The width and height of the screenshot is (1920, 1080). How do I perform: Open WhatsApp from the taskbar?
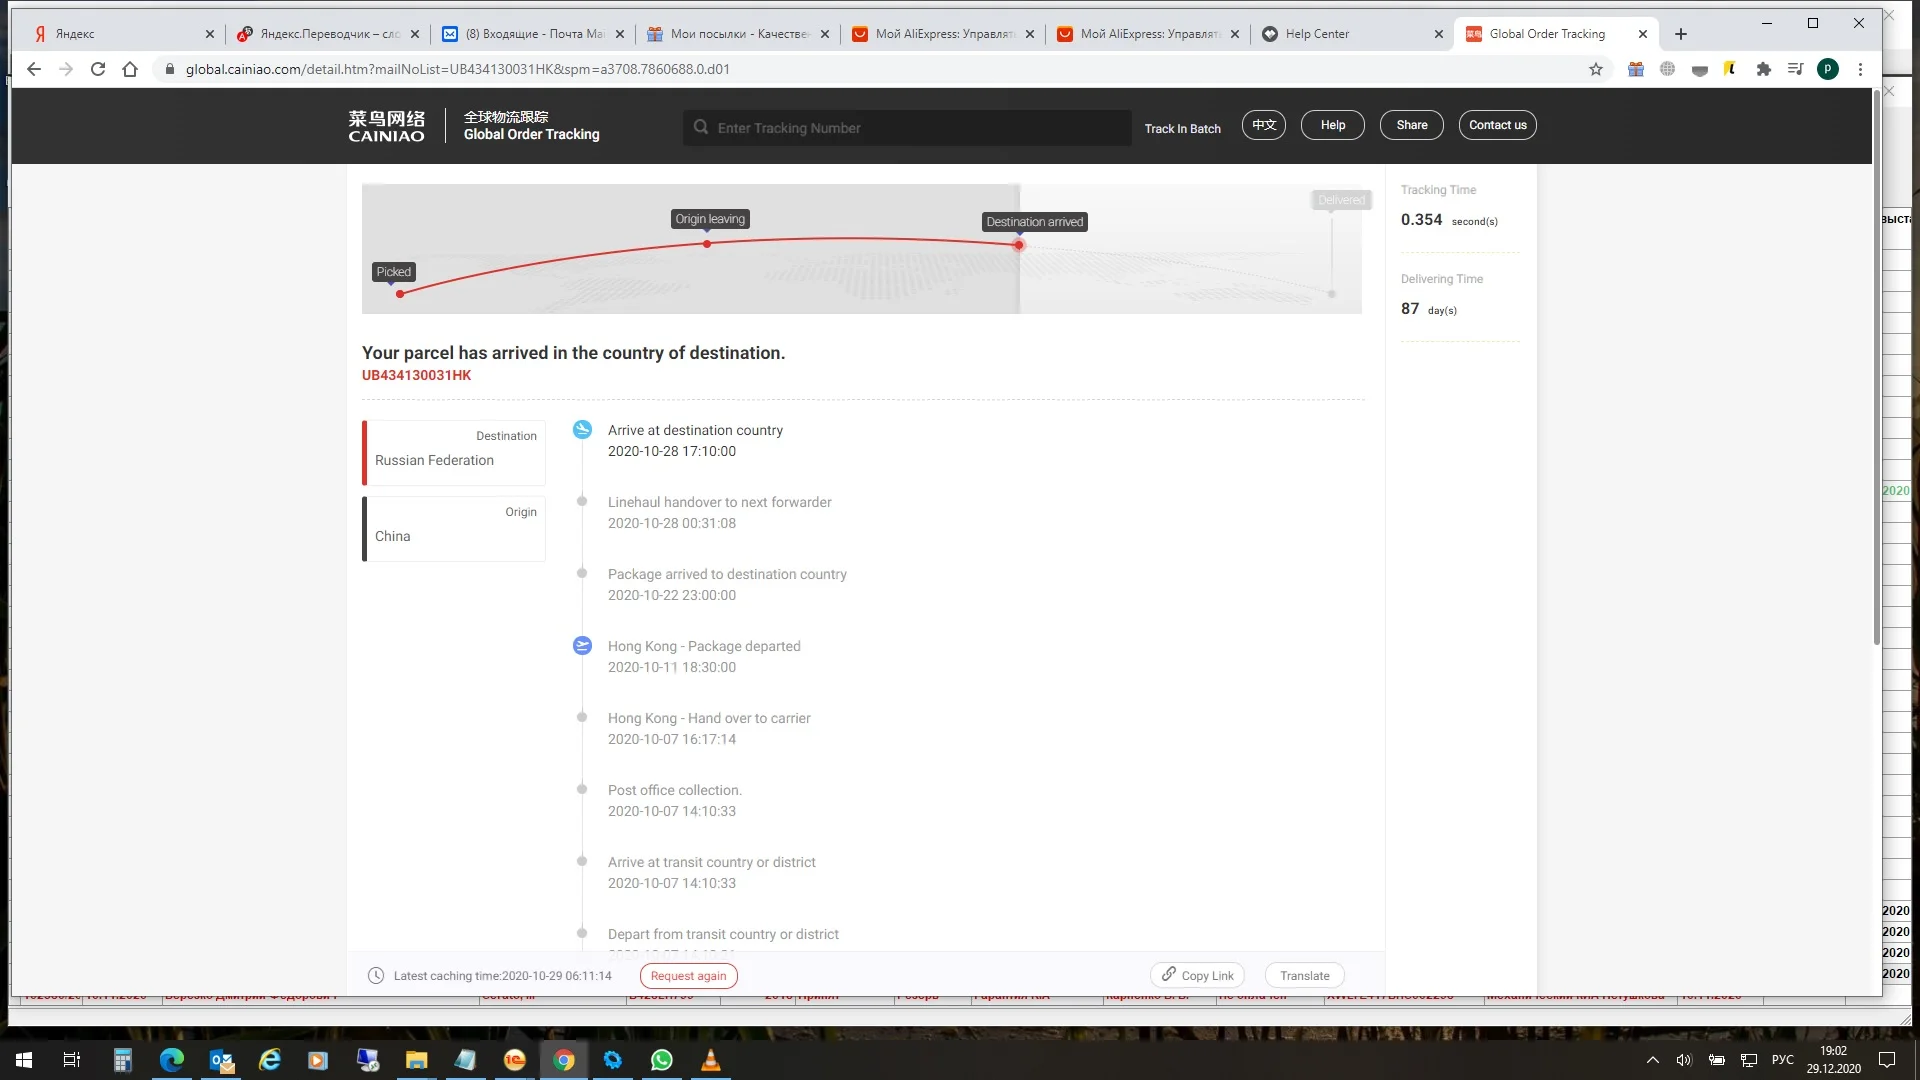pos(661,1060)
